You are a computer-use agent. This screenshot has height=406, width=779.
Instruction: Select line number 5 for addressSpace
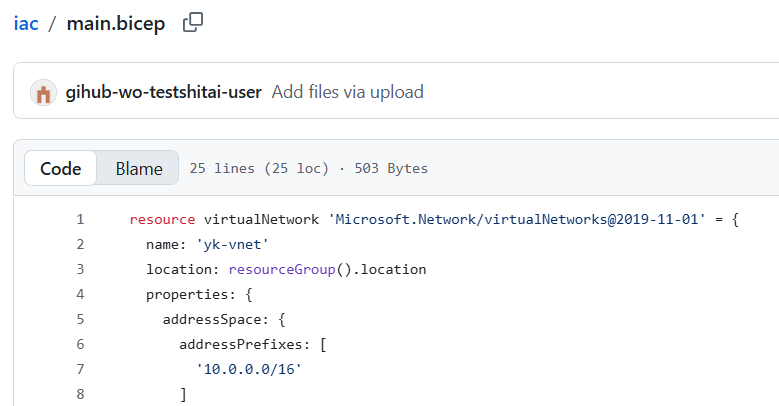coord(79,319)
